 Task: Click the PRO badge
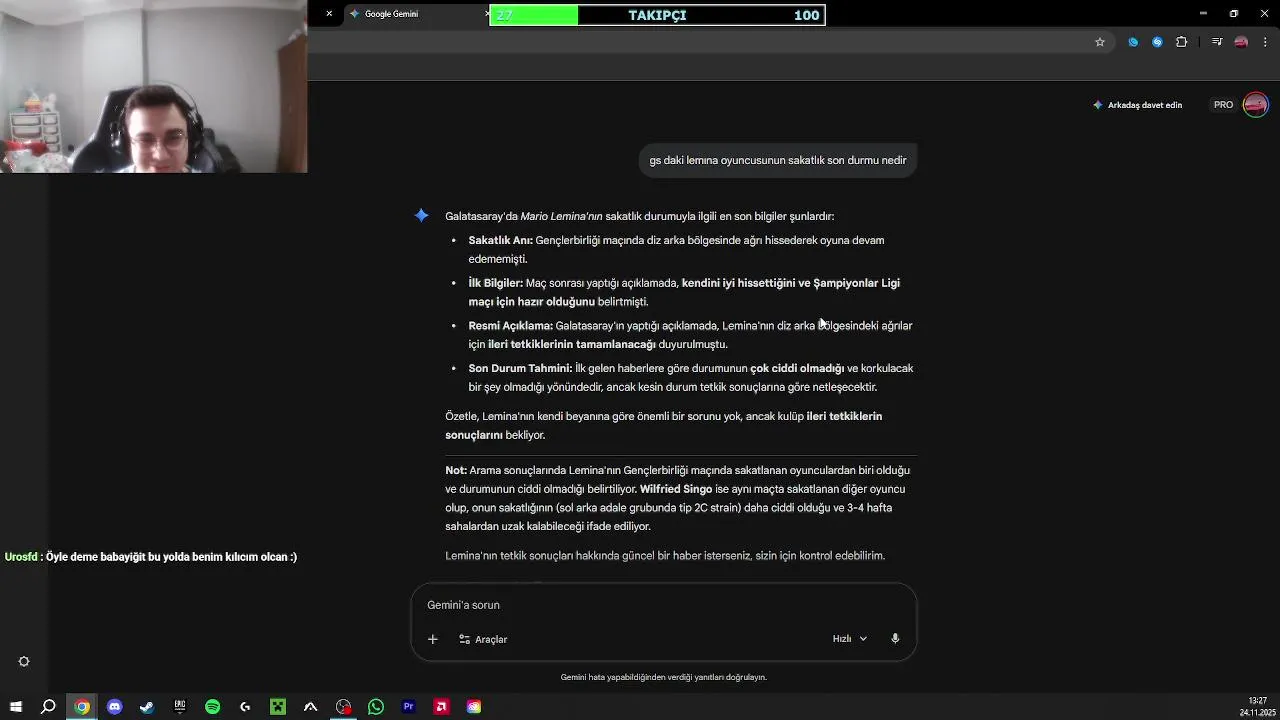click(x=1223, y=105)
